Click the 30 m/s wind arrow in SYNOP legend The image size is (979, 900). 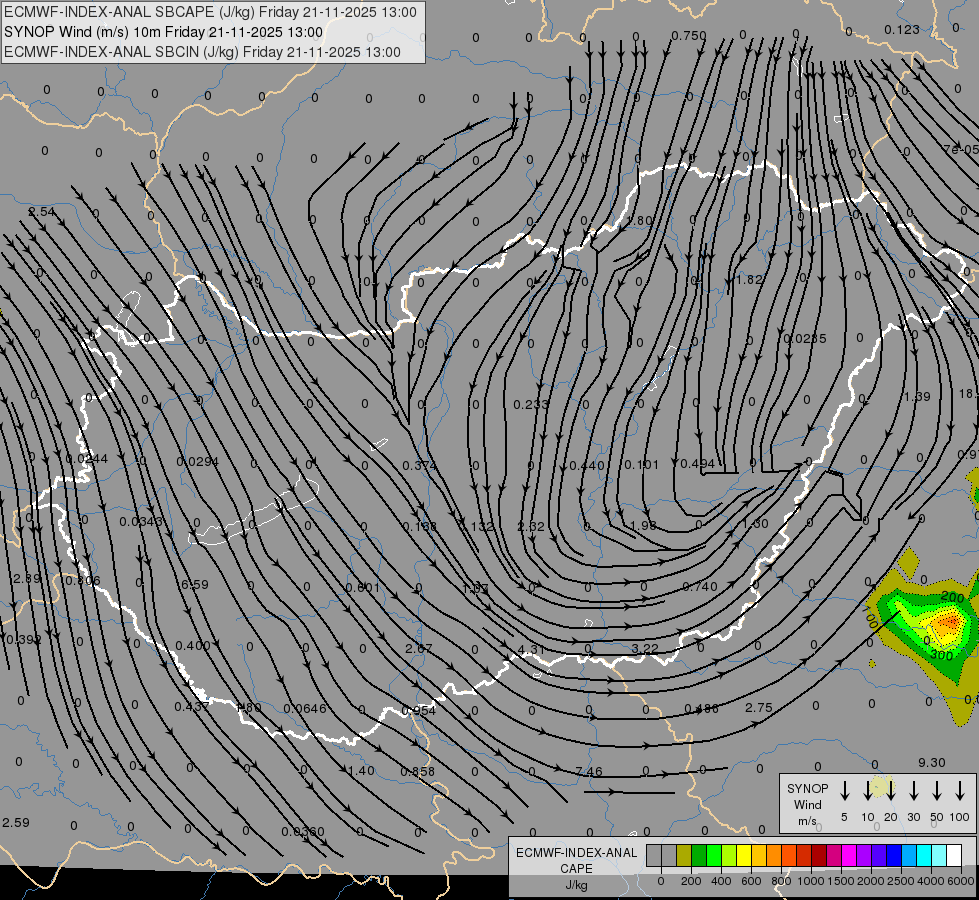pos(913,791)
